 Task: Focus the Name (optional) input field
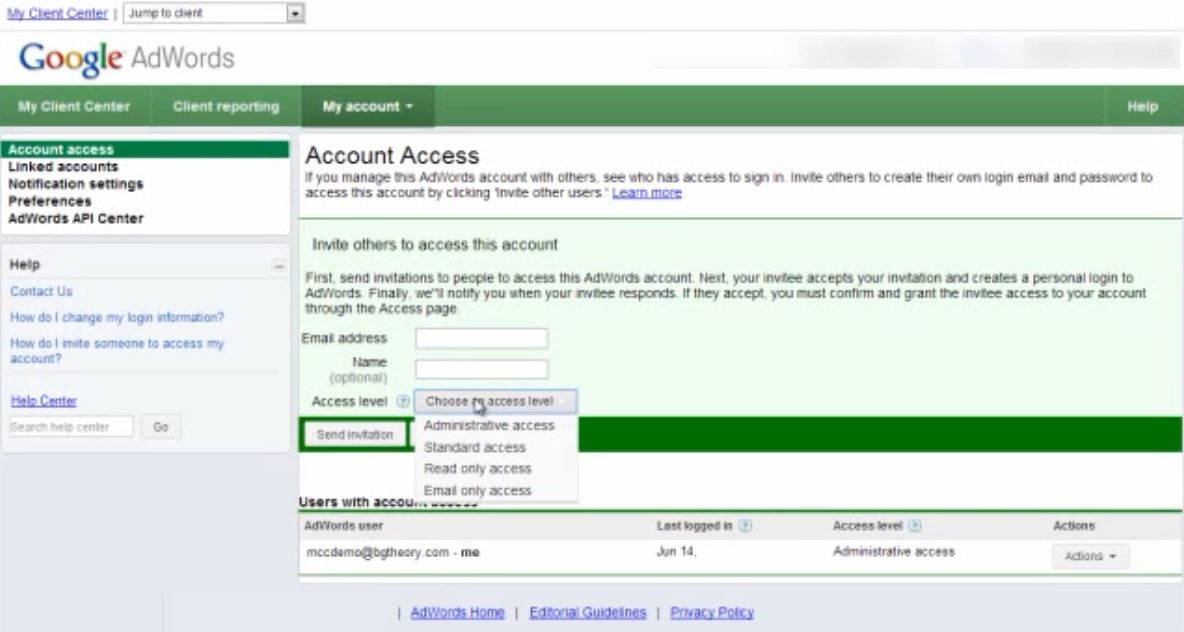click(x=482, y=369)
